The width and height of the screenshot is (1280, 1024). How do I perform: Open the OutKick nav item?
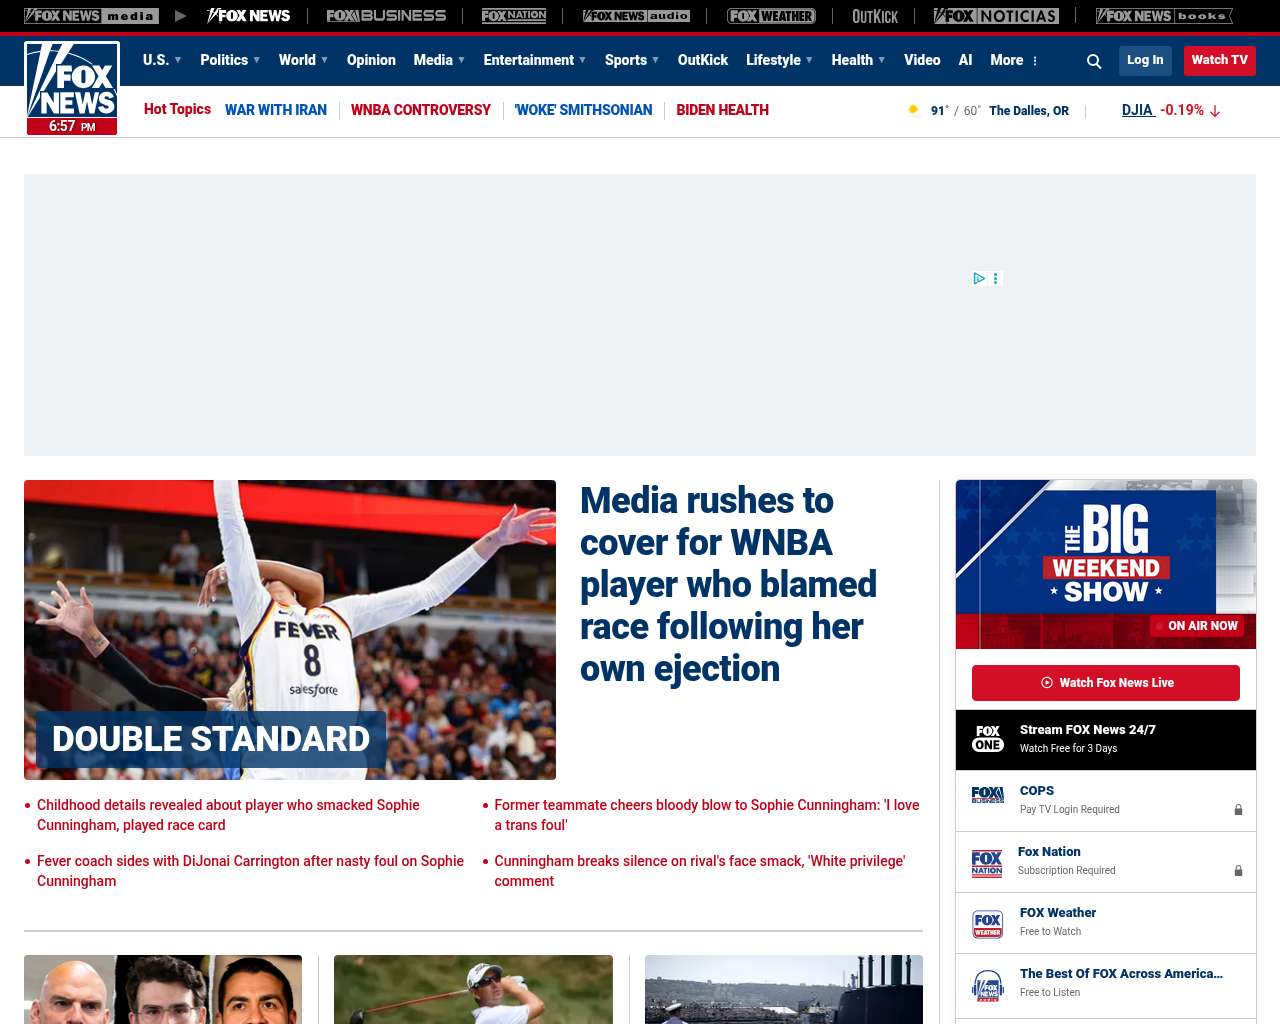[703, 60]
